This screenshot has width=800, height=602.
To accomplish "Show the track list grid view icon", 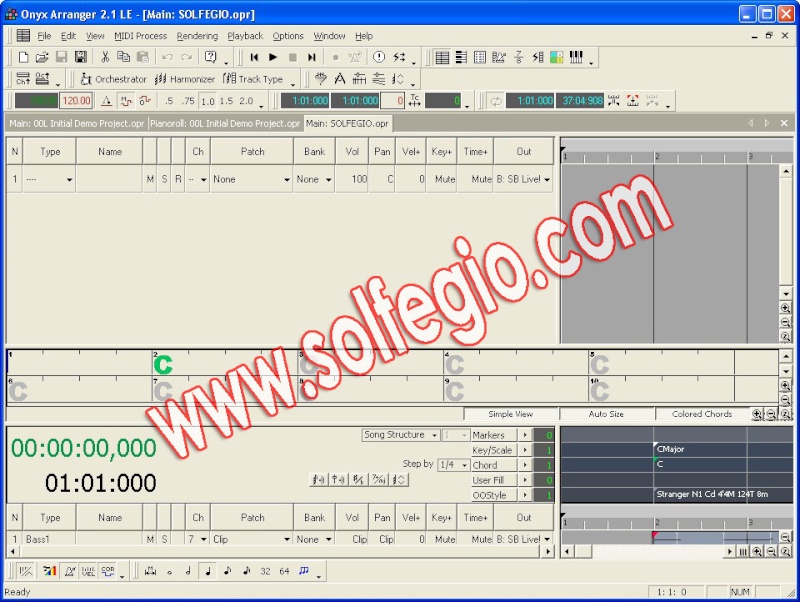I will click(x=442, y=57).
